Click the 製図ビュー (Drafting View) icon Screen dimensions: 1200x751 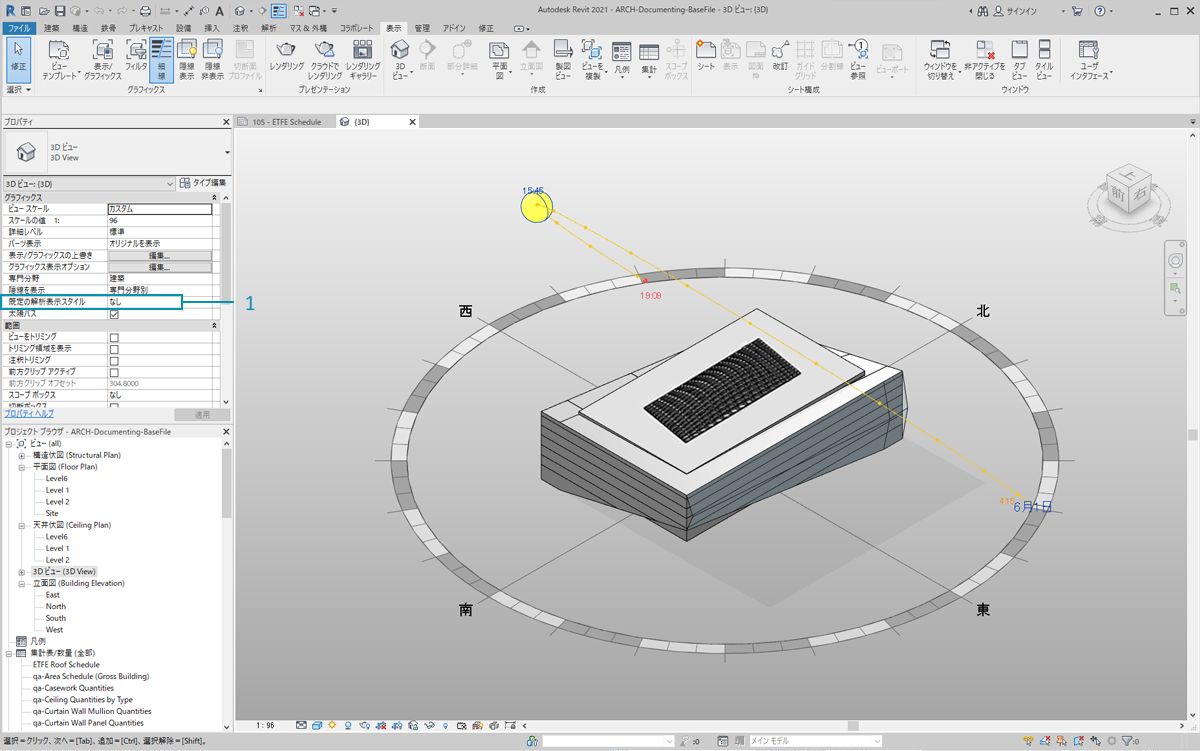click(x=563, y=59)
